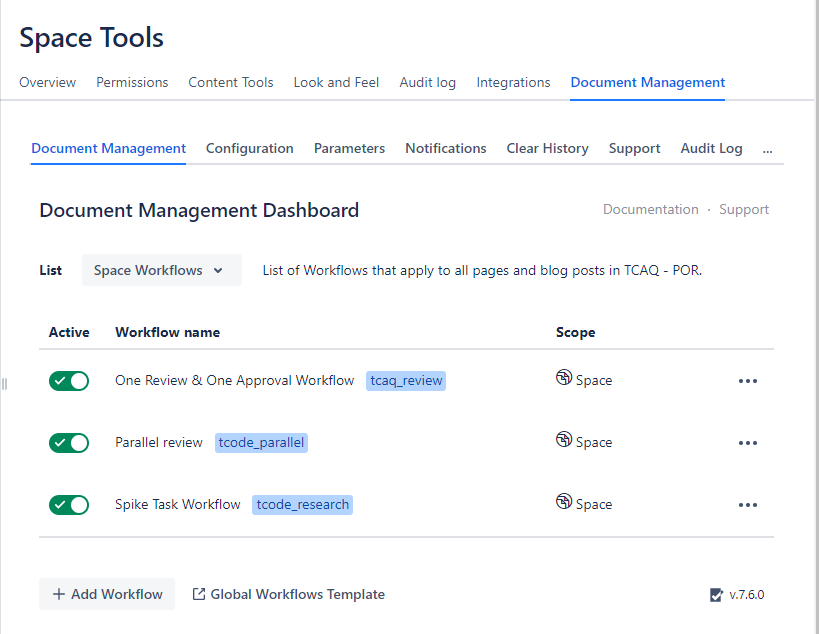
Task: Click the List label beside the dropdown
Action: (51, 271)
